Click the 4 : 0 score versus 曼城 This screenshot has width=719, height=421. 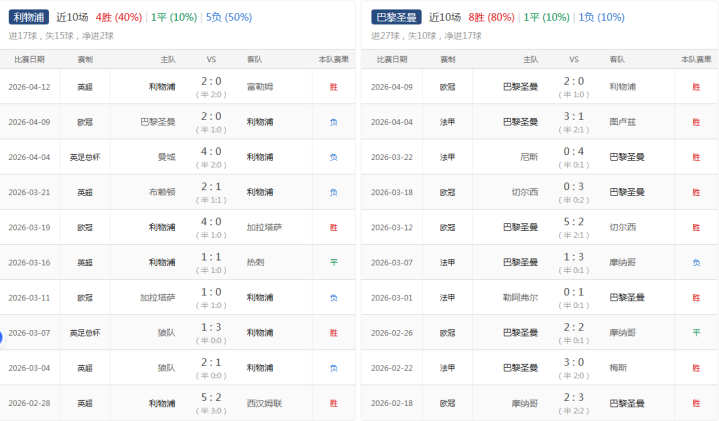[211, 151]
